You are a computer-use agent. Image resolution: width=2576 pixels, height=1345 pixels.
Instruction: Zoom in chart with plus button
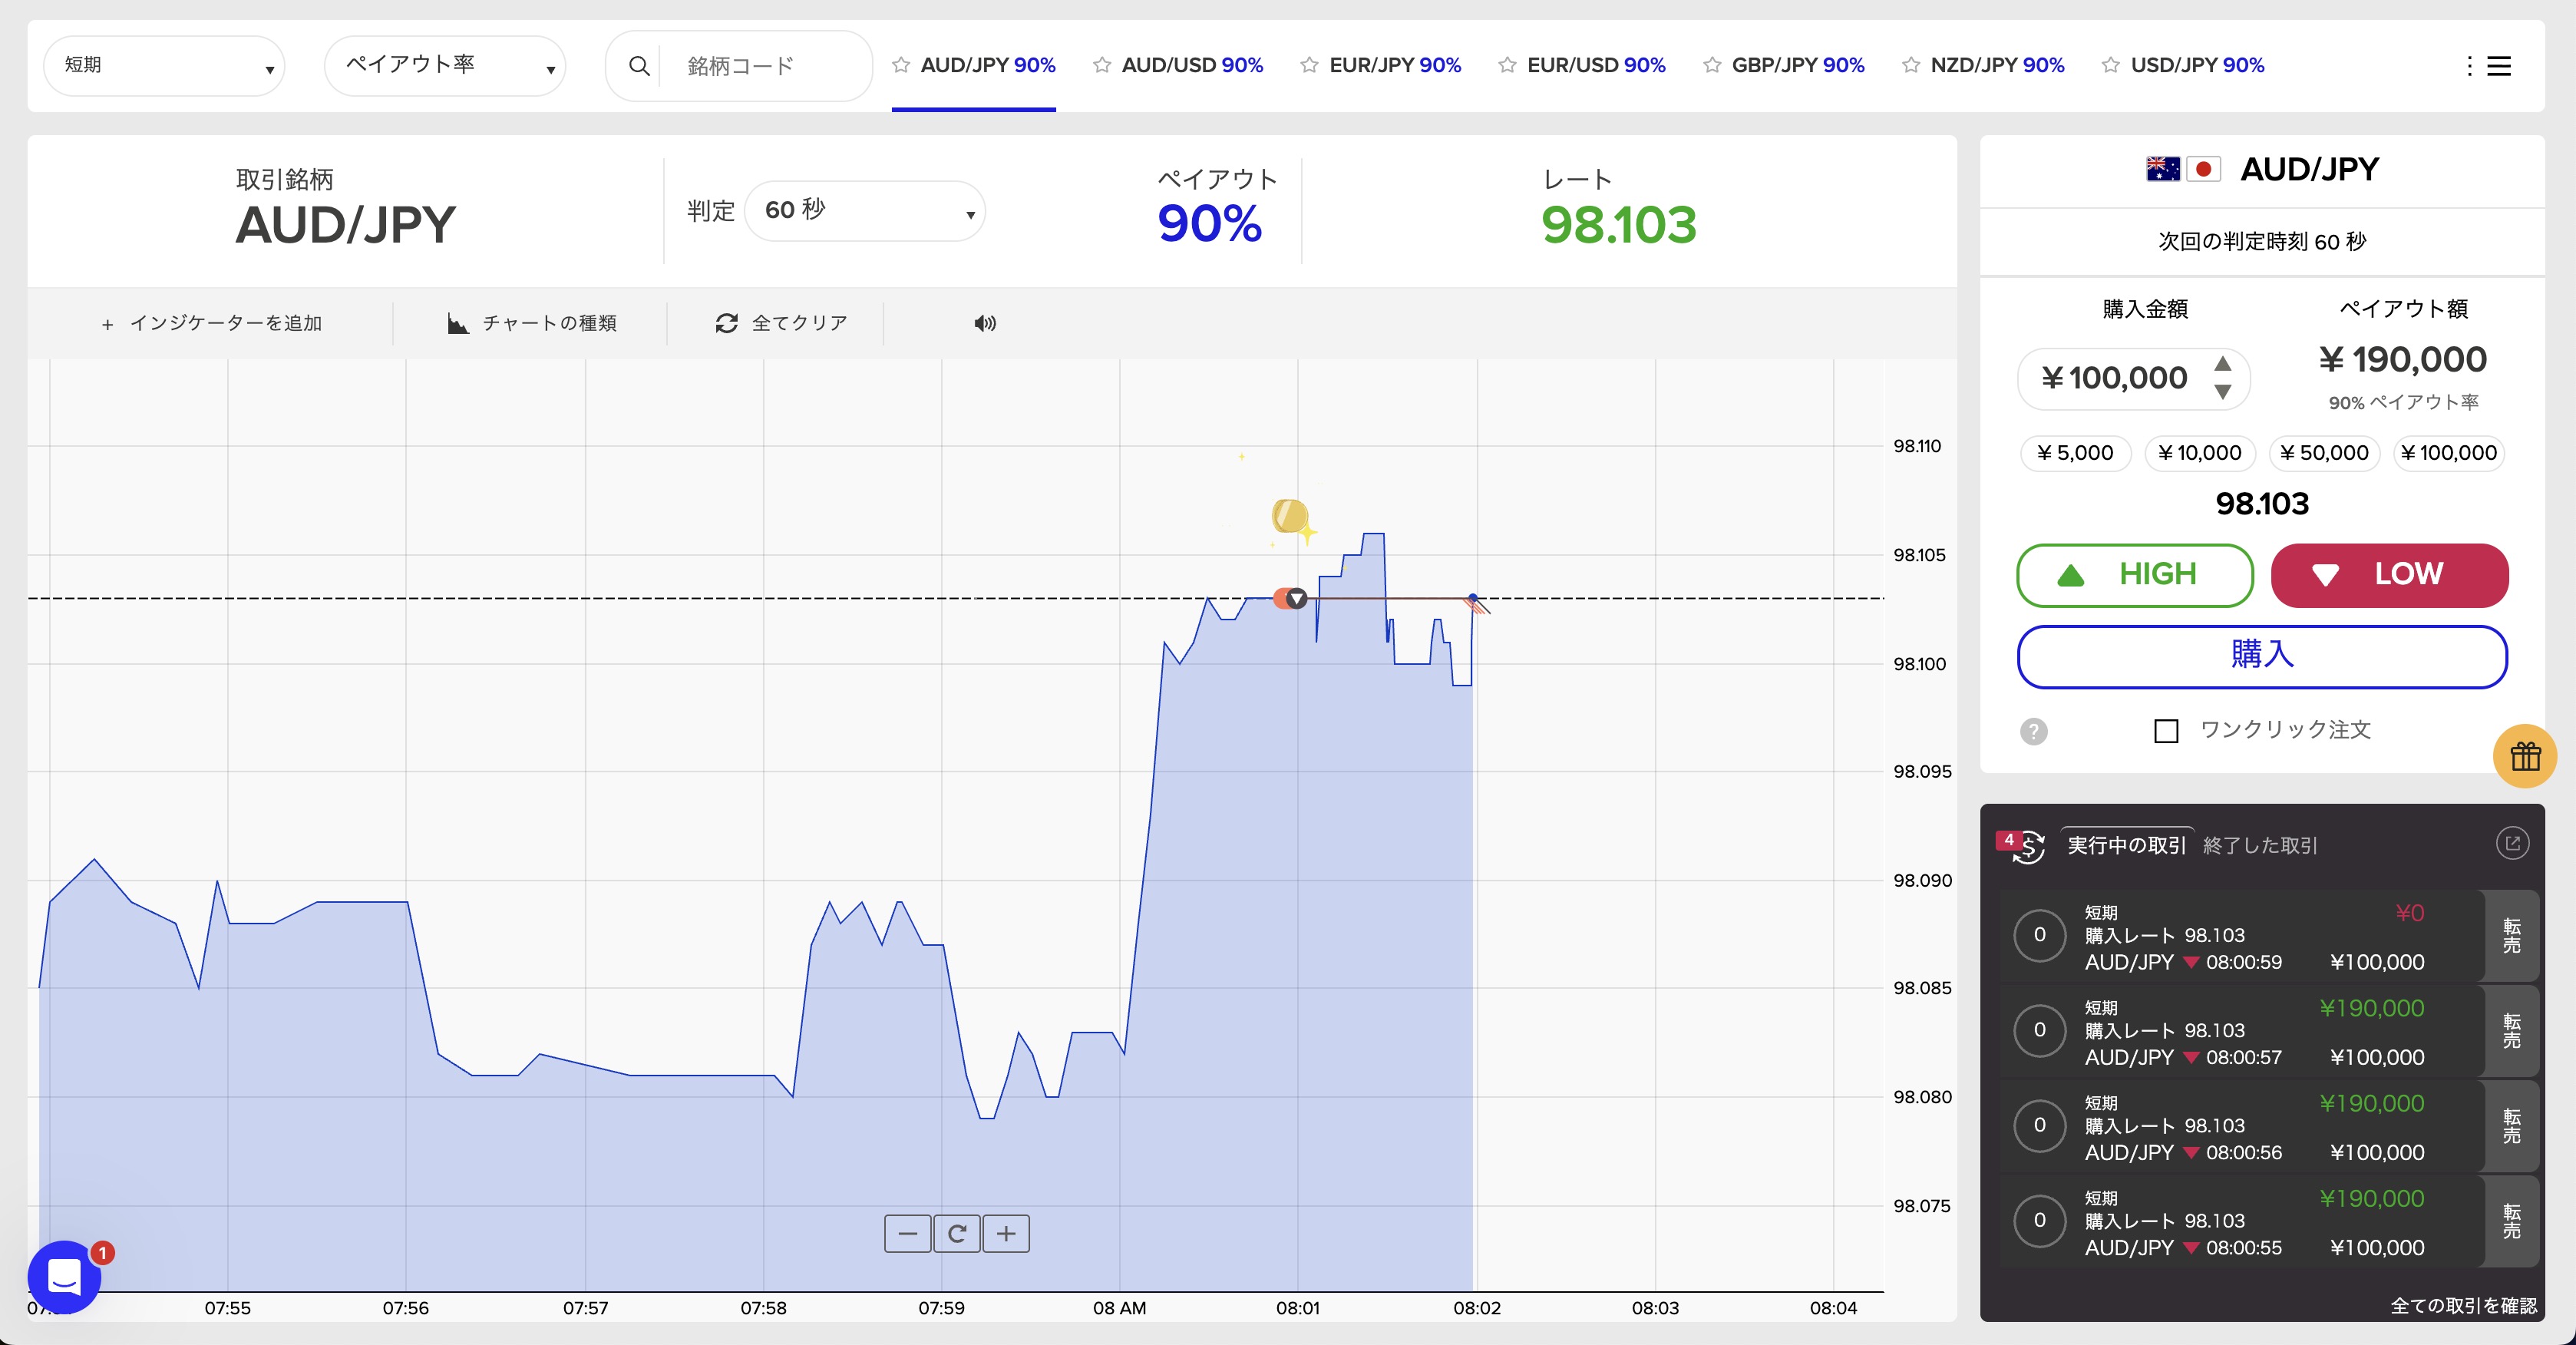tap(1006, 1234)
